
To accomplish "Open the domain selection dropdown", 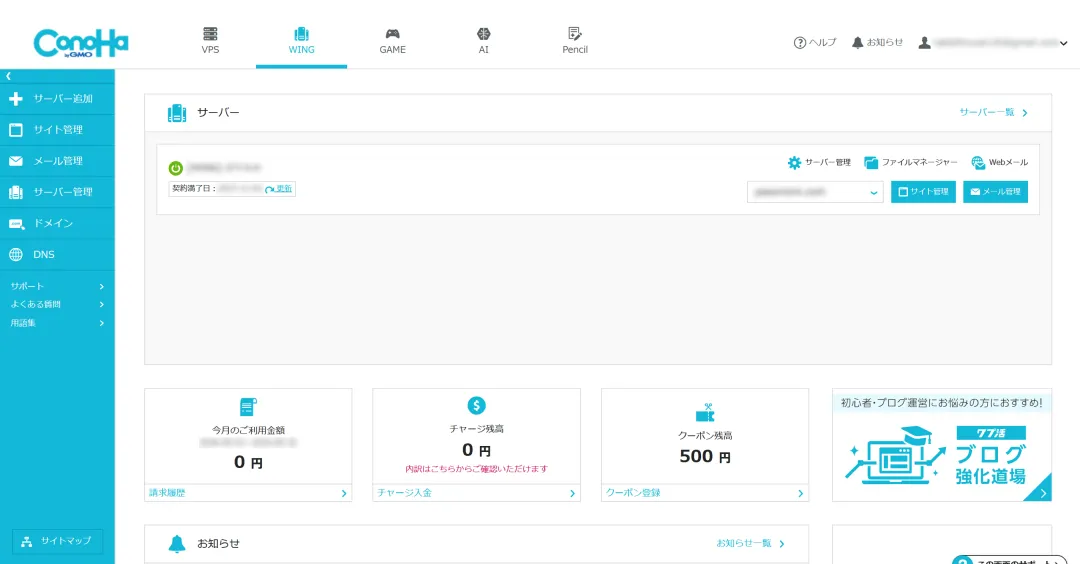I will [815, 192].
